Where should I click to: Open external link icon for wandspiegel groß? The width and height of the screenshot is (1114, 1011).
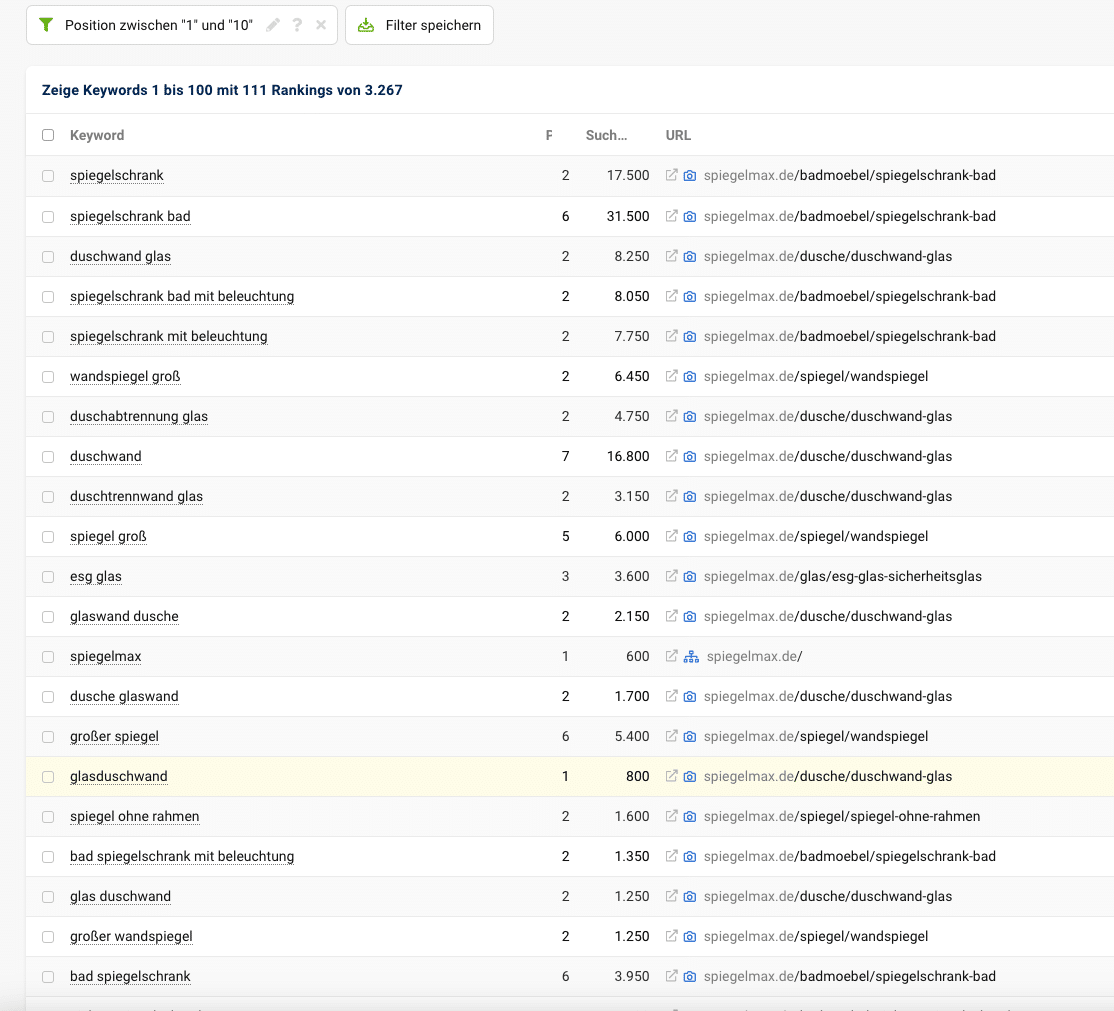[671, 376]
